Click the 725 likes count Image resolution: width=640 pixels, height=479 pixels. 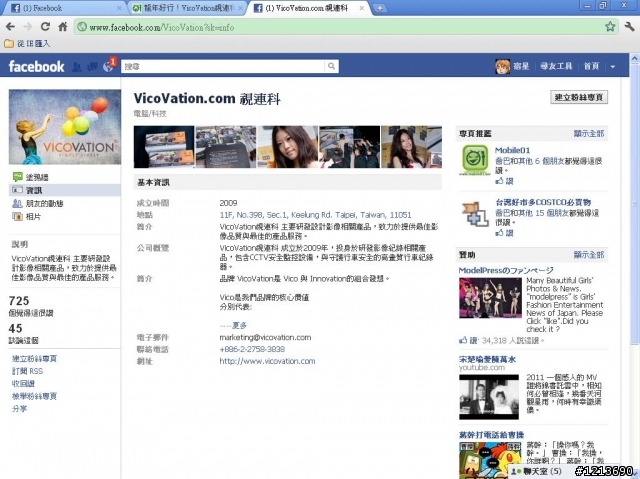click(x=19, y=301)
